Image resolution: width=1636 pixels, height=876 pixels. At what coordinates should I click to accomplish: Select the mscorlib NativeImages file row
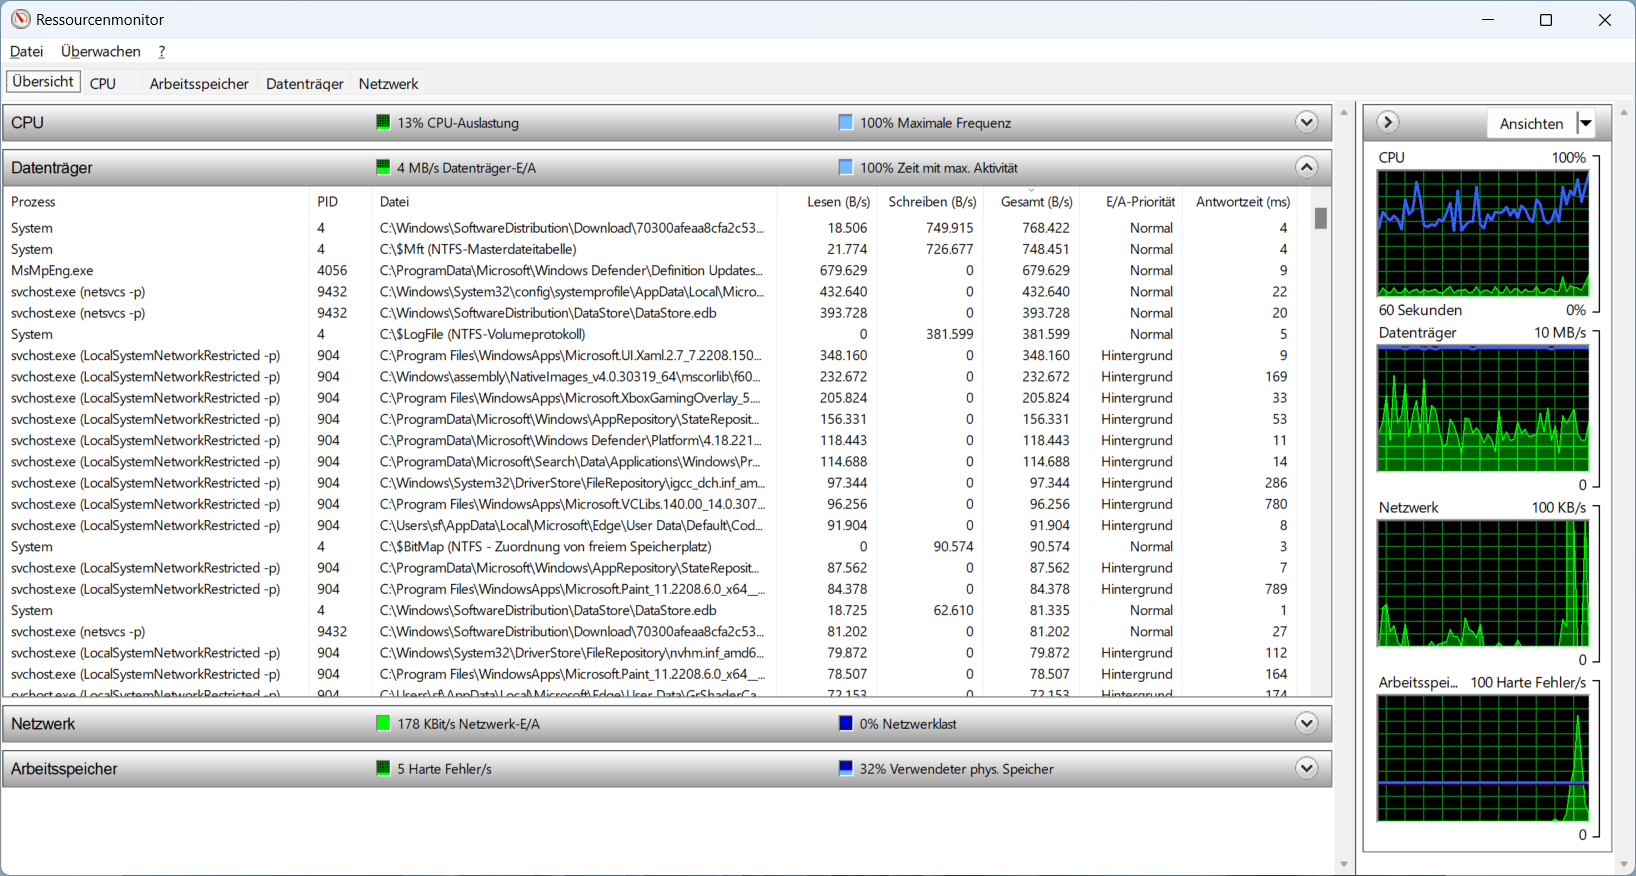pos(650,377)
